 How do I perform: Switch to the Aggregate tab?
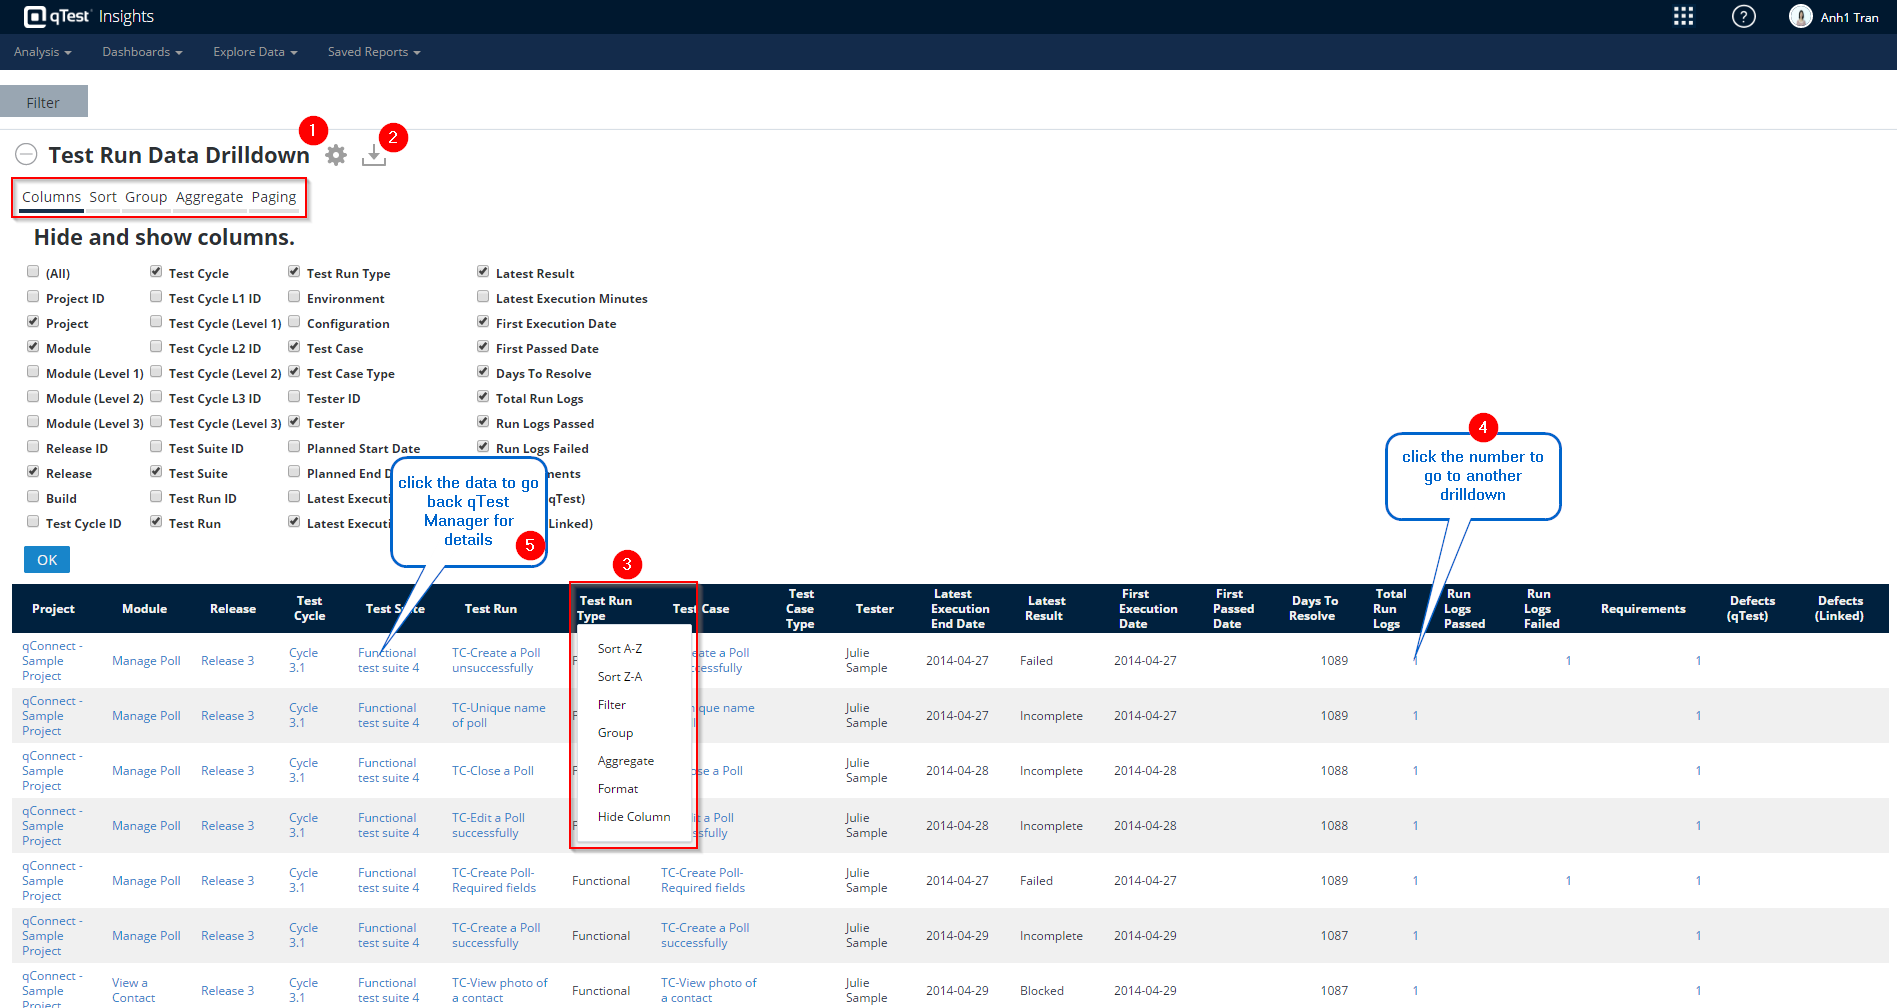(x=209, y=197)
